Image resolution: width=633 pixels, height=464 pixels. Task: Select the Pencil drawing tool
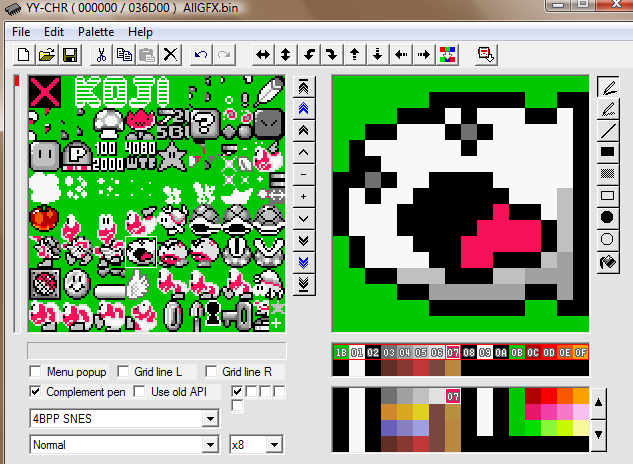tap(608, 86)
